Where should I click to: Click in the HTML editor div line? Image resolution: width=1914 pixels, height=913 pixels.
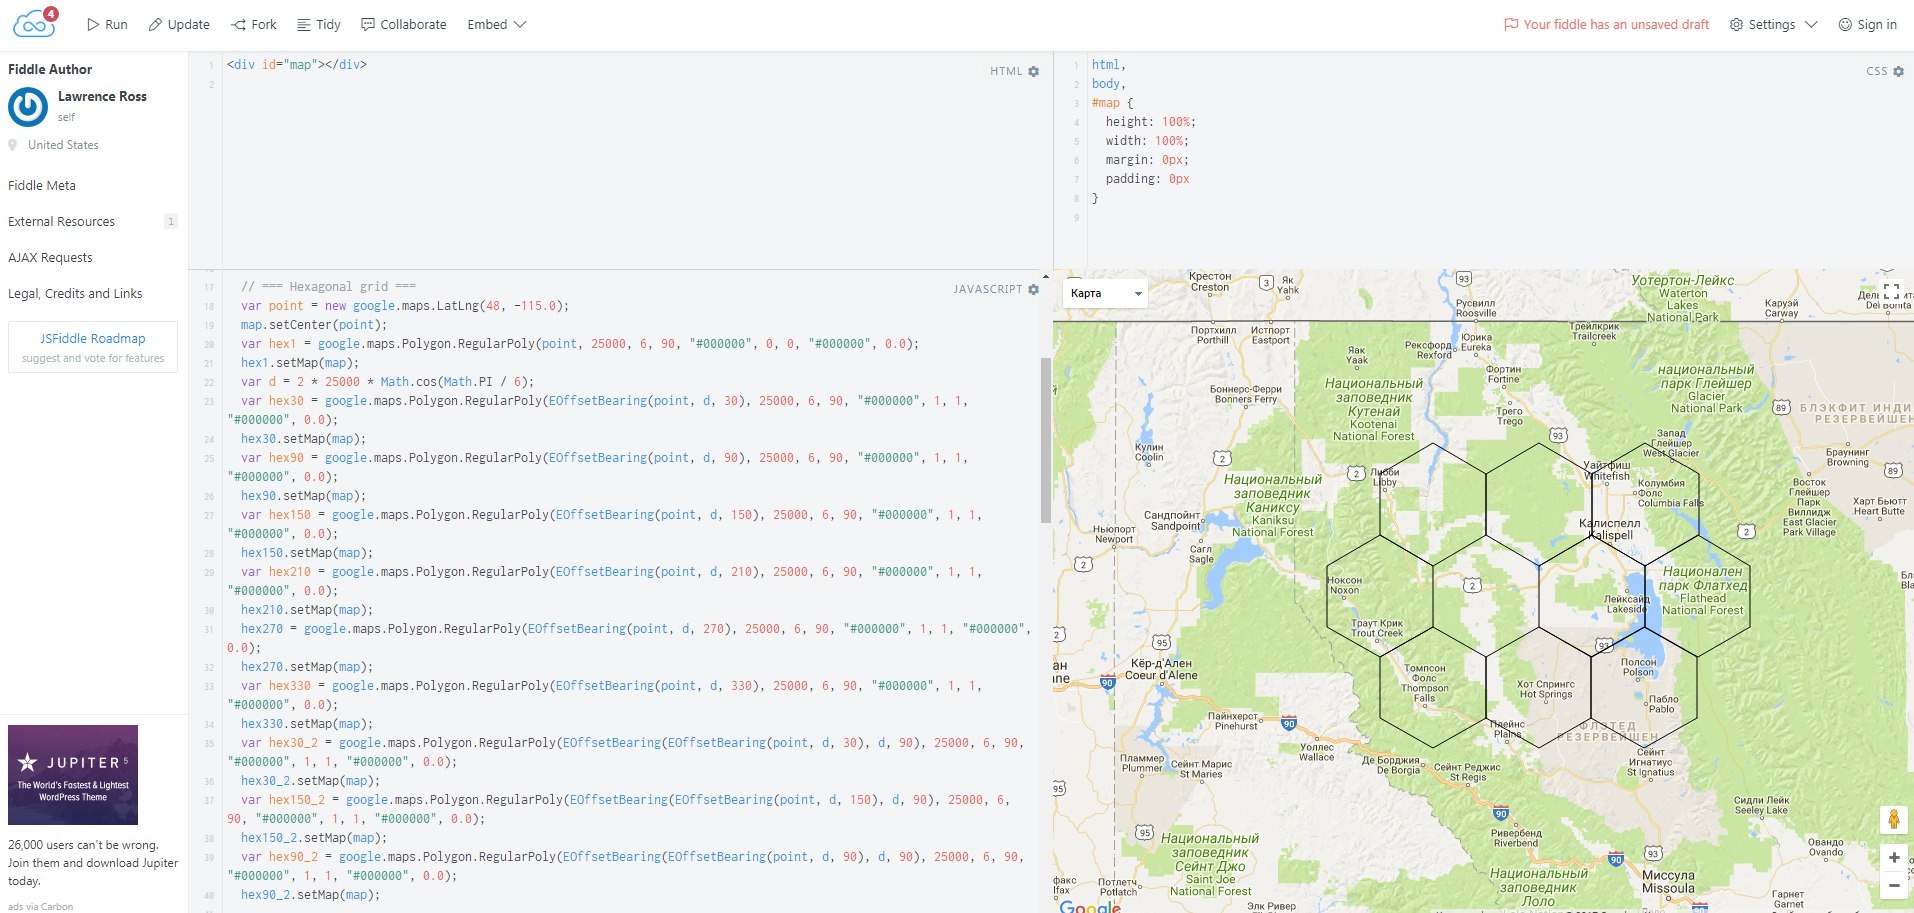[x=297, y=64]
